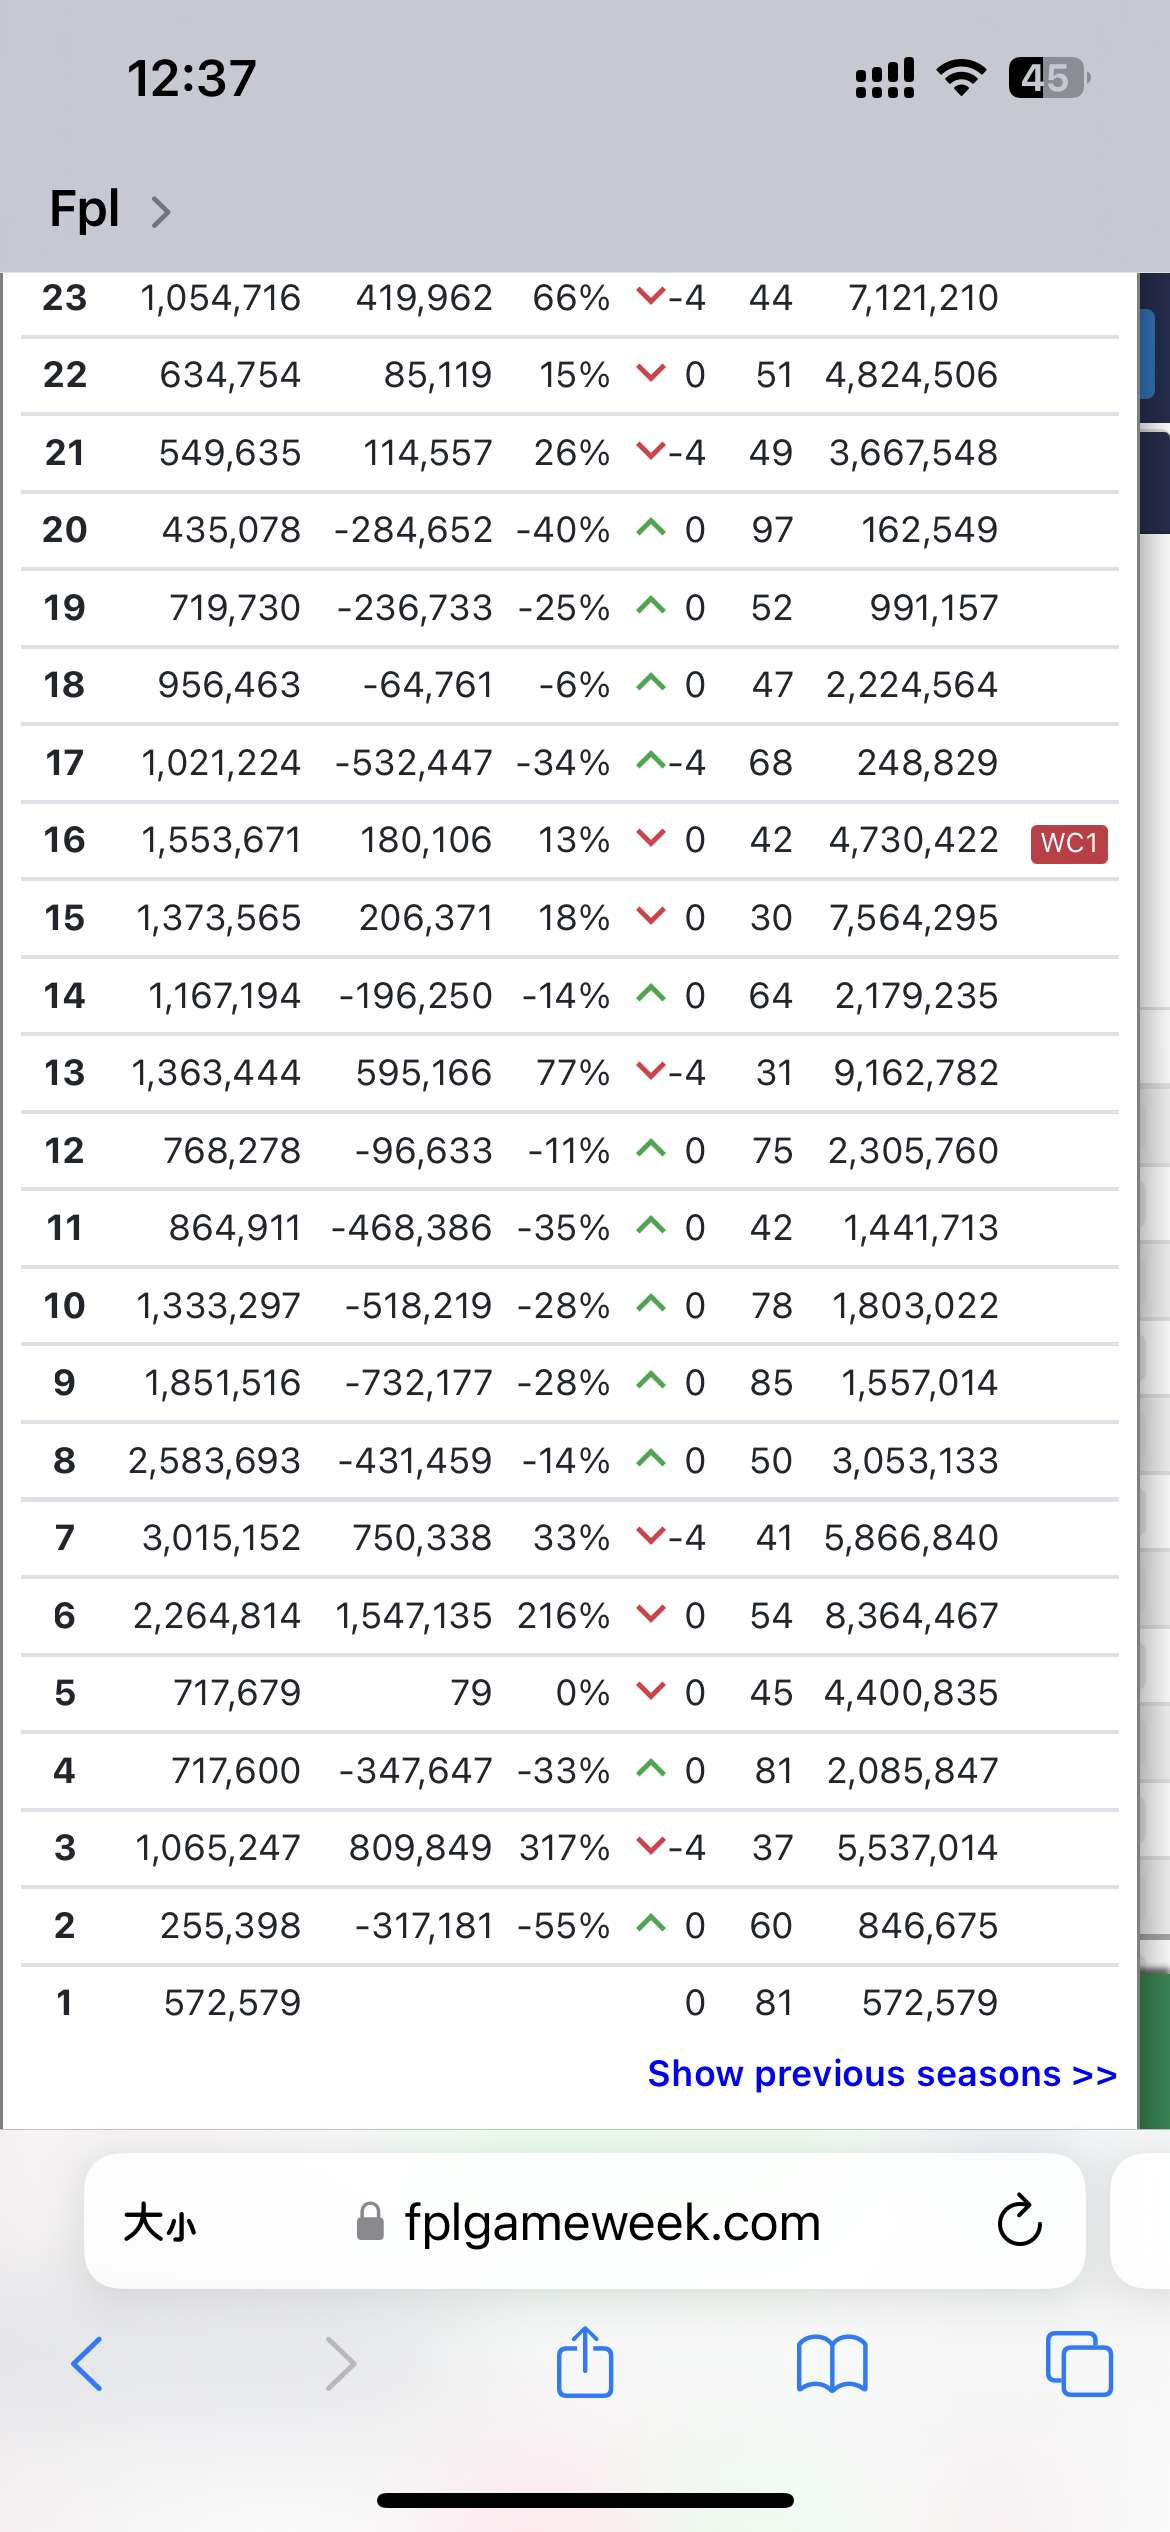The image size is (1170, 2532).
Task: Open the page text size menu
Action: [160, 2223]
